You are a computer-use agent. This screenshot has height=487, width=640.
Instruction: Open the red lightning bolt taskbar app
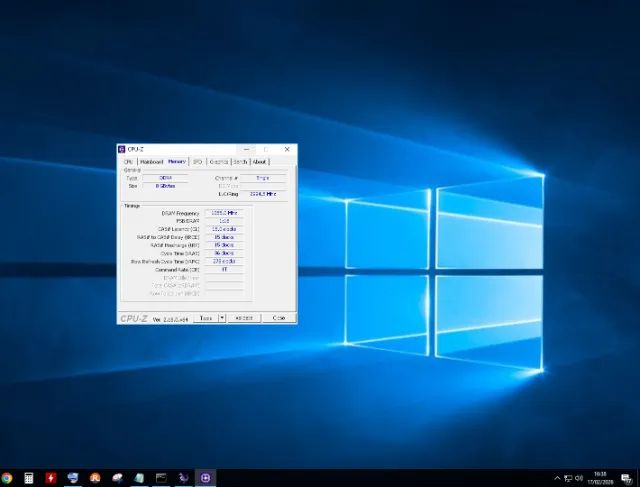pos(51,478)
